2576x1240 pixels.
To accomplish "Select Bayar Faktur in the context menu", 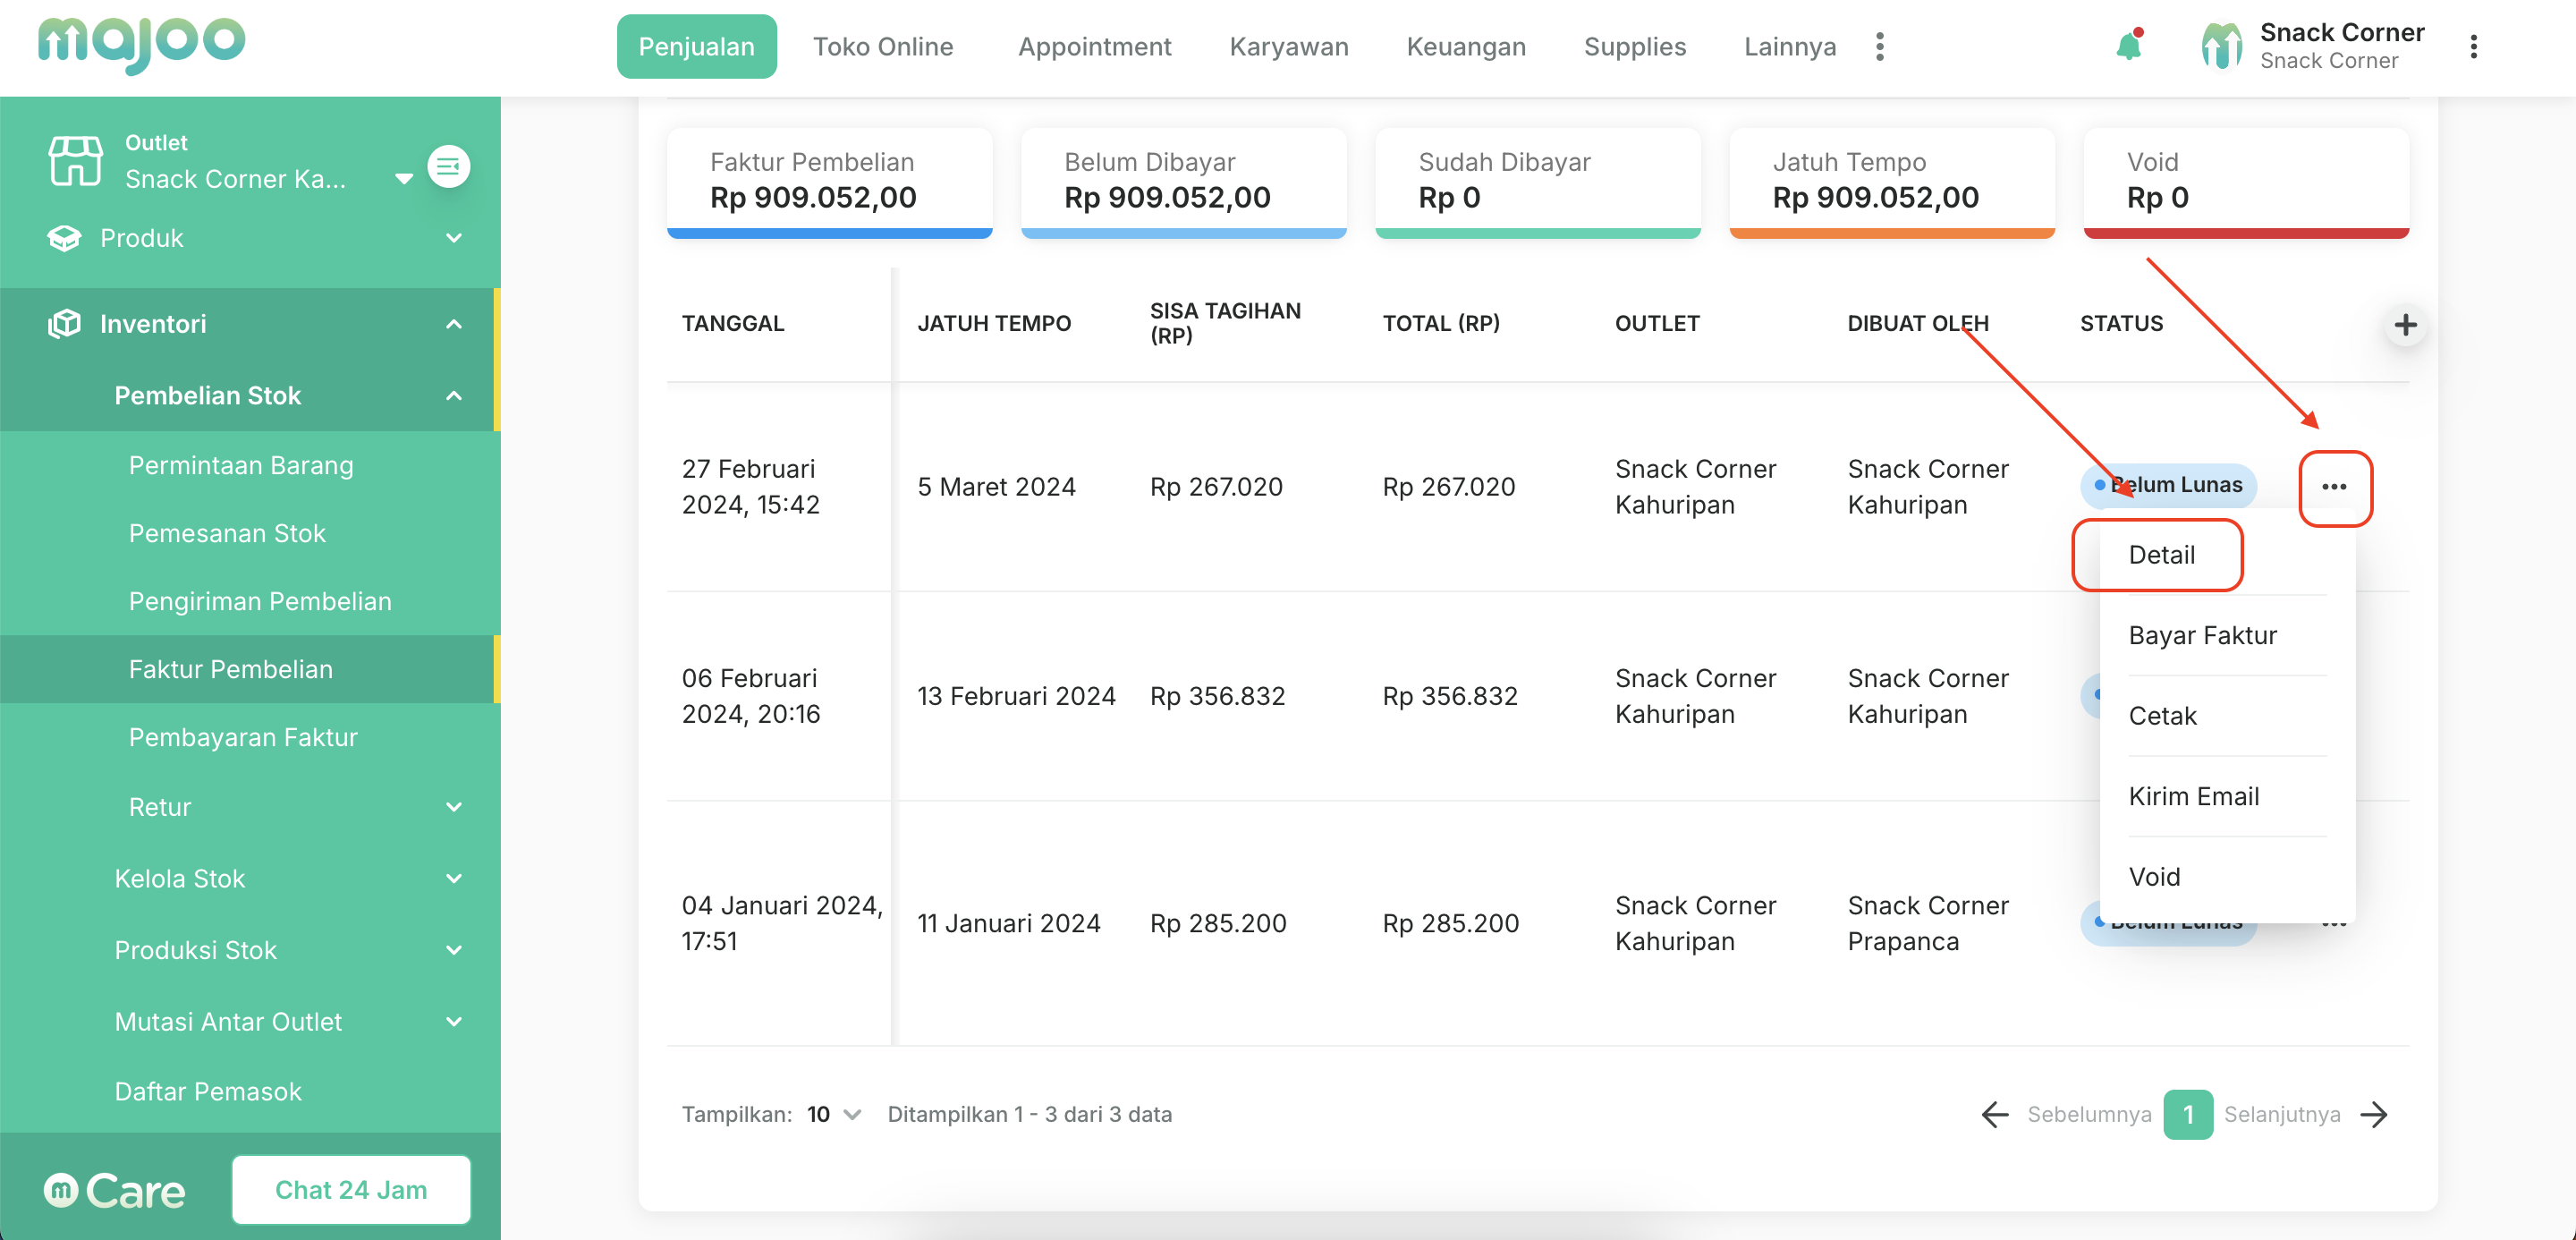I will 2202,635.
